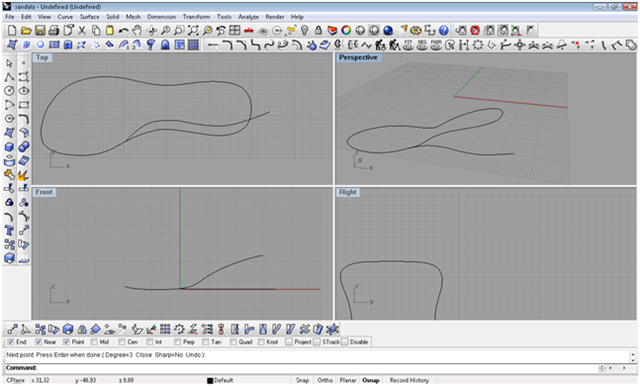Select the blue Box solid tool
The height and width of the screenshot is (386, 640).
[9, 146]
